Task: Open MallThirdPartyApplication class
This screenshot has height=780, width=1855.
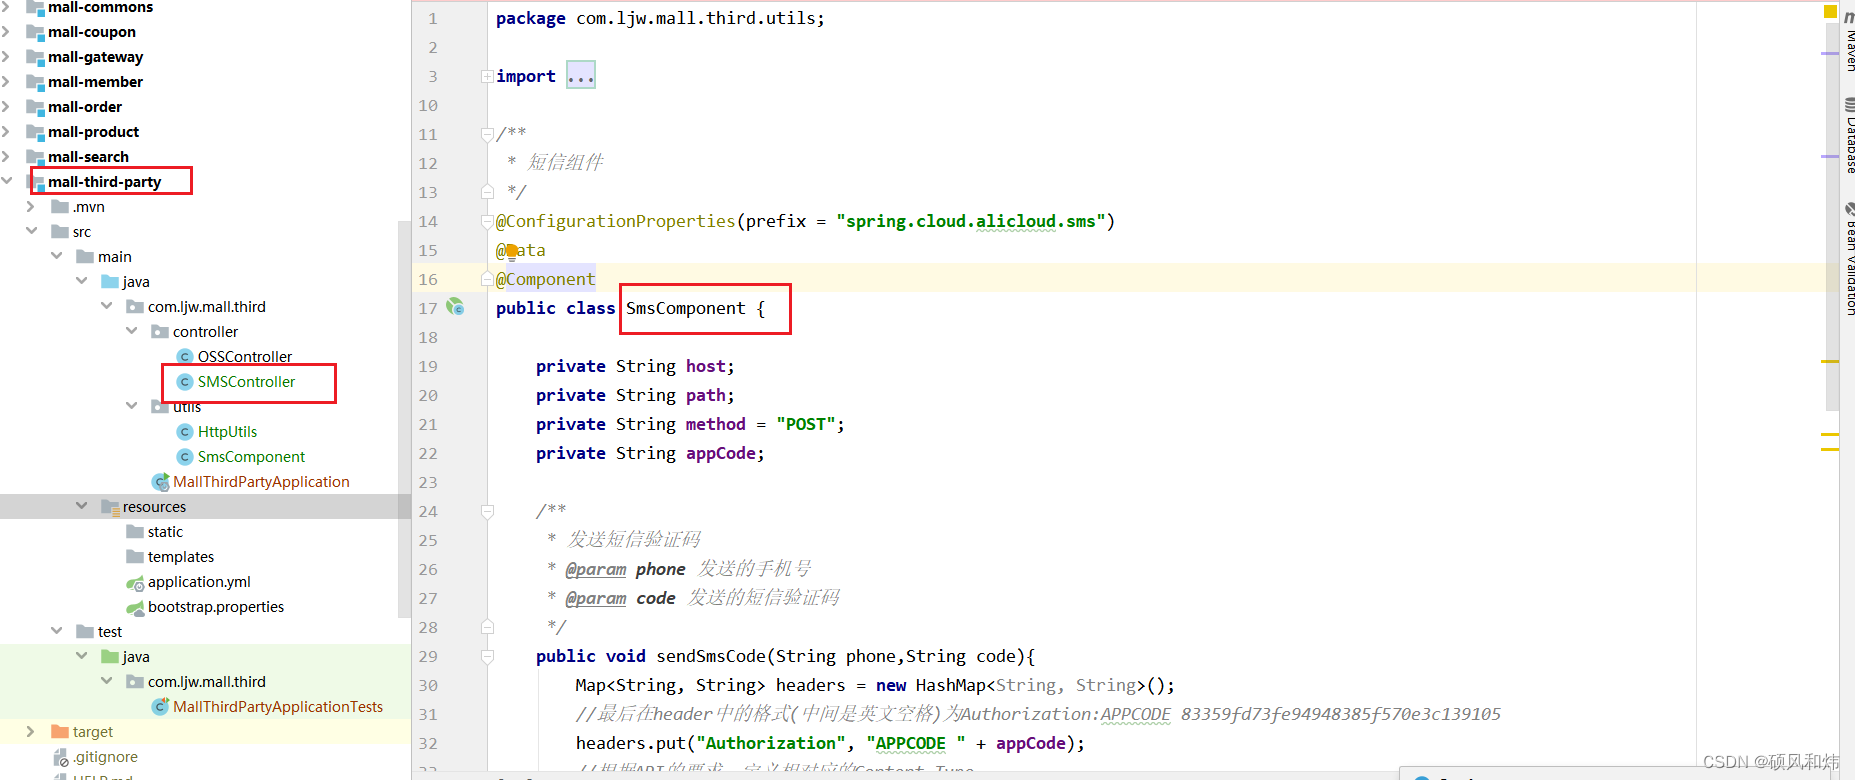Action: [x=261, y=482]
